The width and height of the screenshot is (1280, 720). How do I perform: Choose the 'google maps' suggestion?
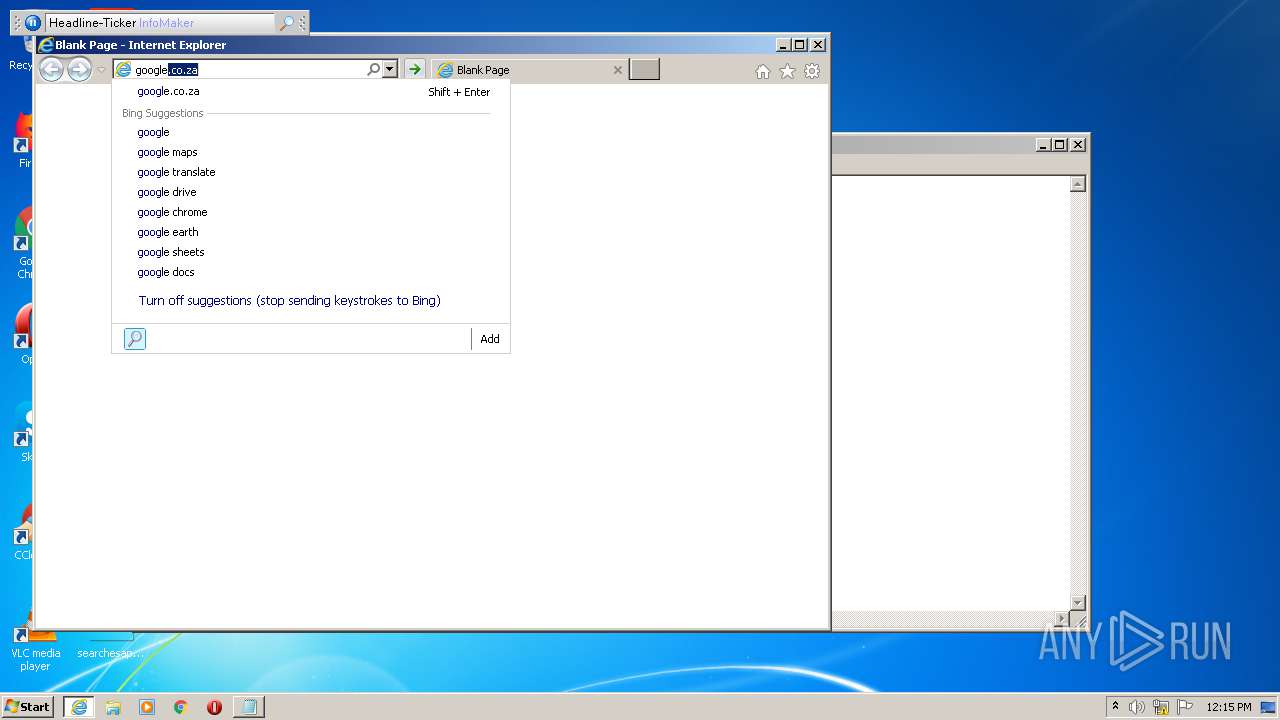[x=311, y=152]
